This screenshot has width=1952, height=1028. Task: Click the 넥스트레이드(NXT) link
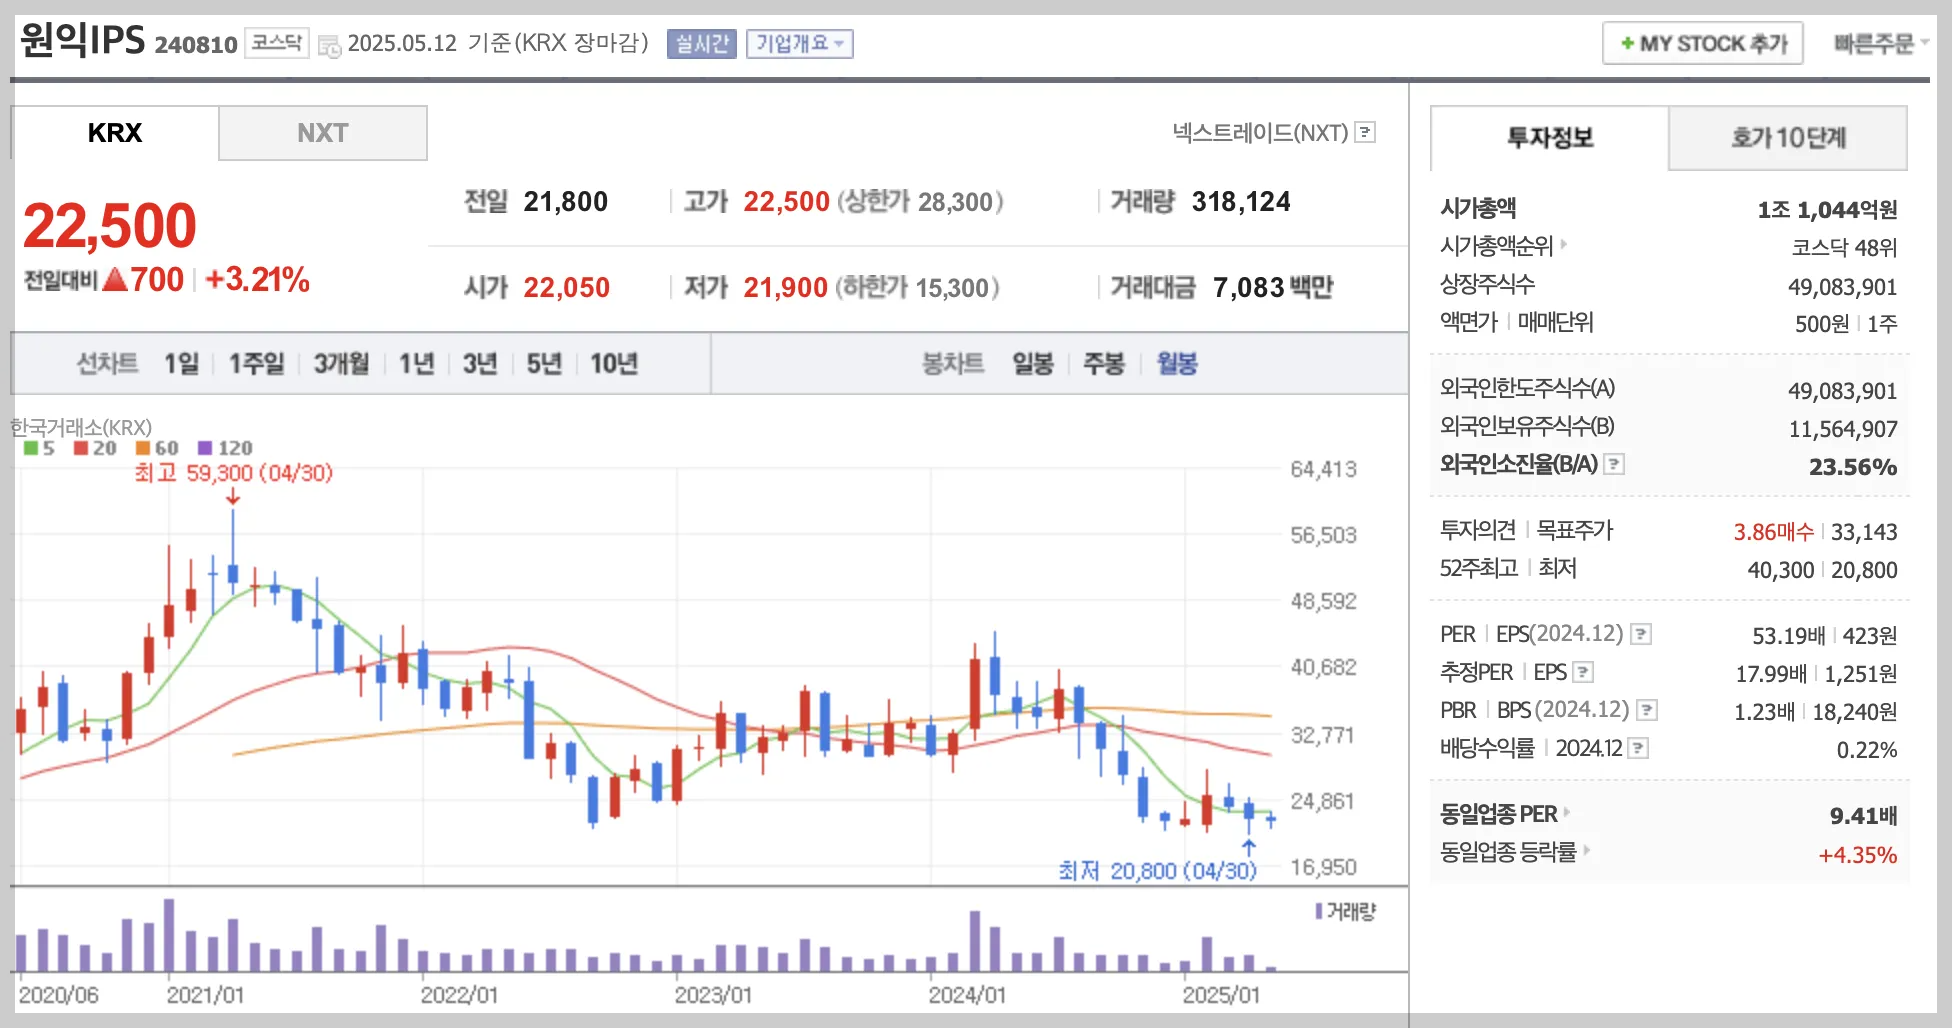[x=1261, y=132]
